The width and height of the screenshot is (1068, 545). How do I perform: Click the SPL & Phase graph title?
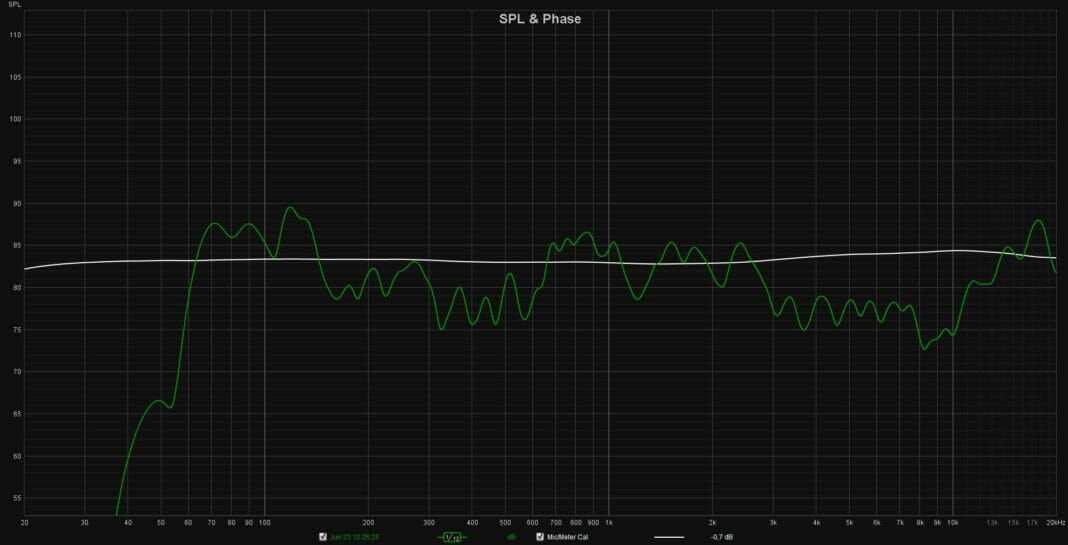coord(540,19)
